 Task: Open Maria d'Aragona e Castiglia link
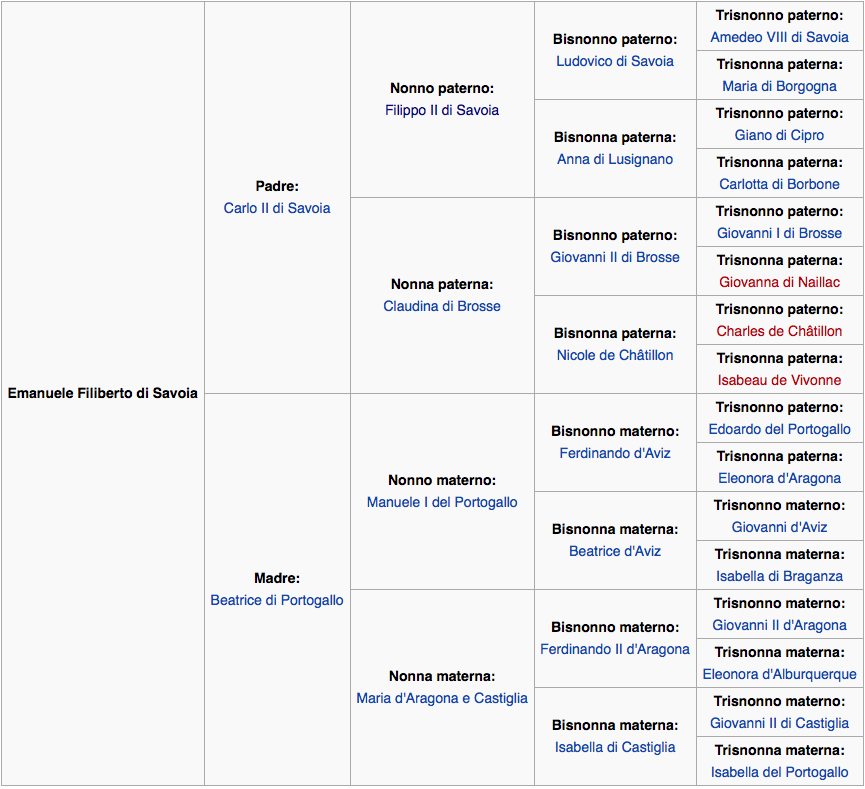click(x=441, y=698)
